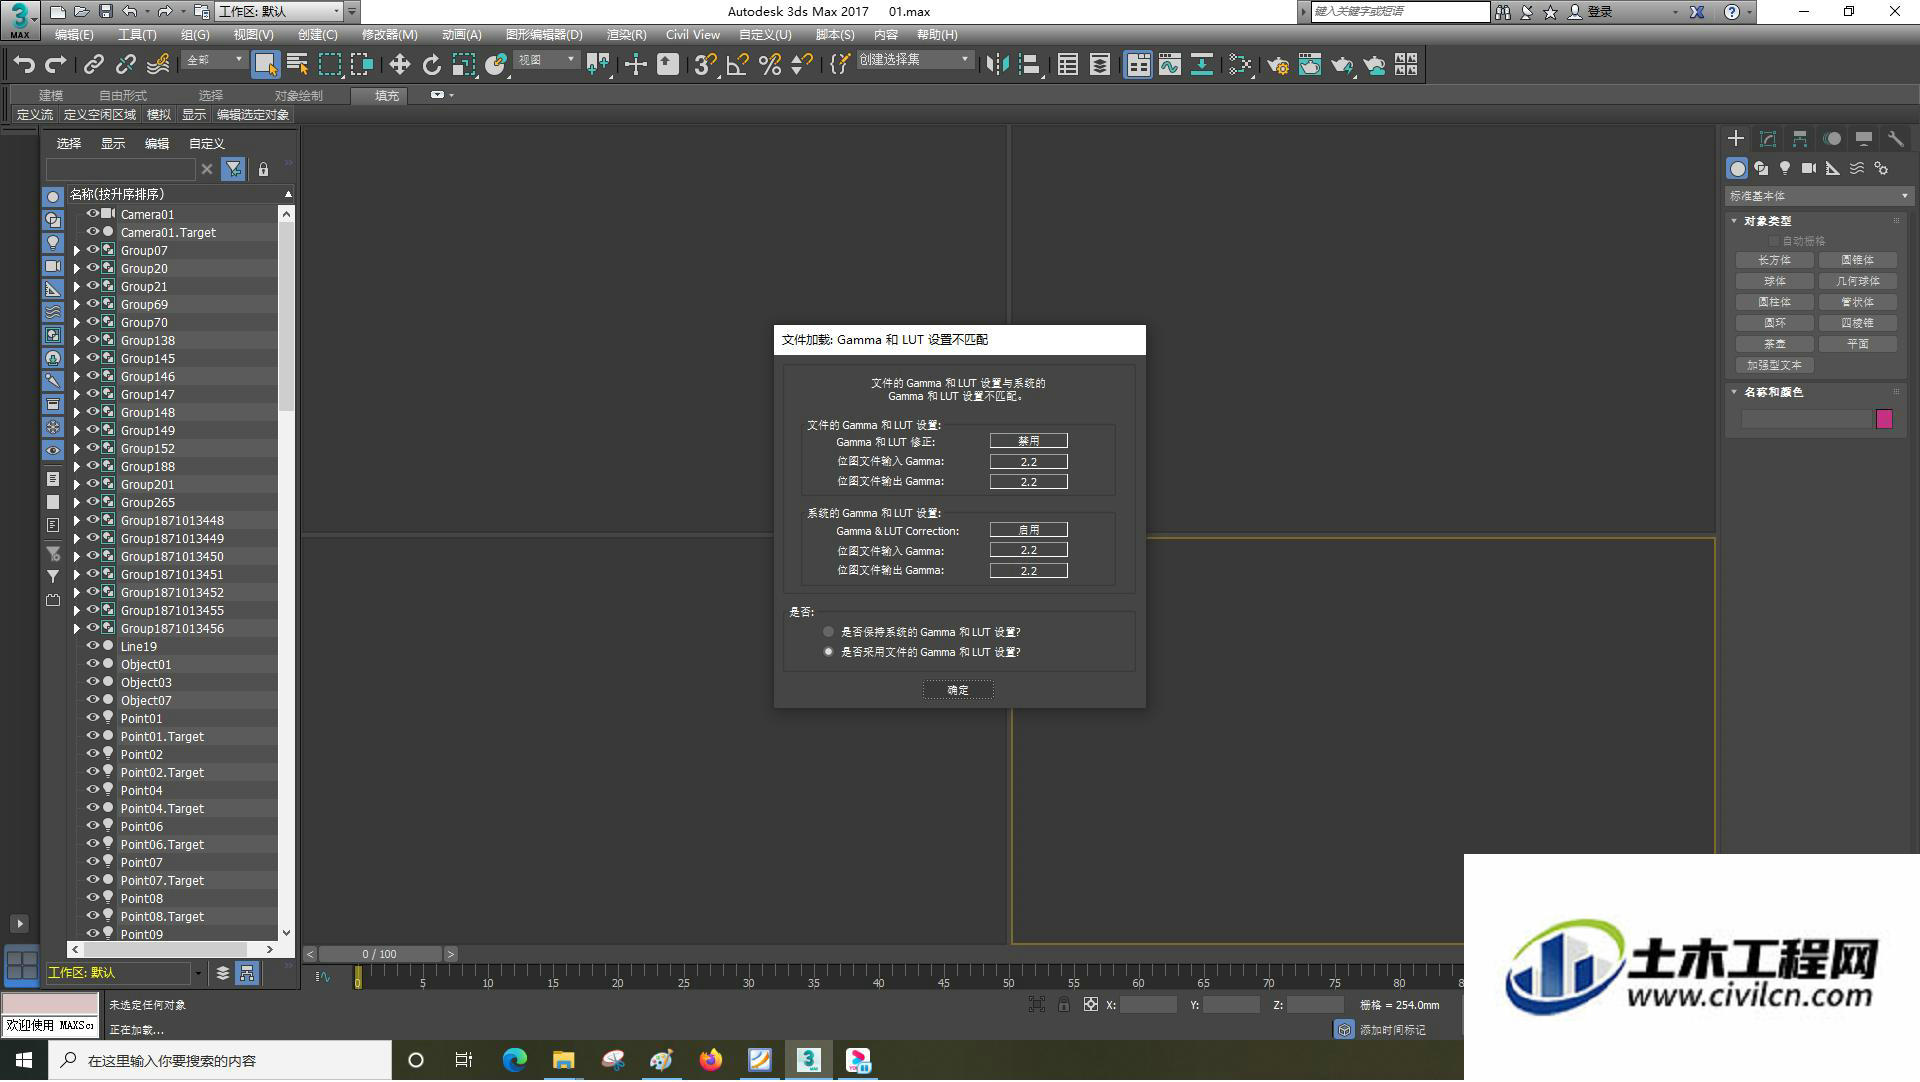Image resolution: width=1920 pixels, height=1082 pixels.
Task: Toggle the 3D Snaps icon
Action: click(705, 65)
